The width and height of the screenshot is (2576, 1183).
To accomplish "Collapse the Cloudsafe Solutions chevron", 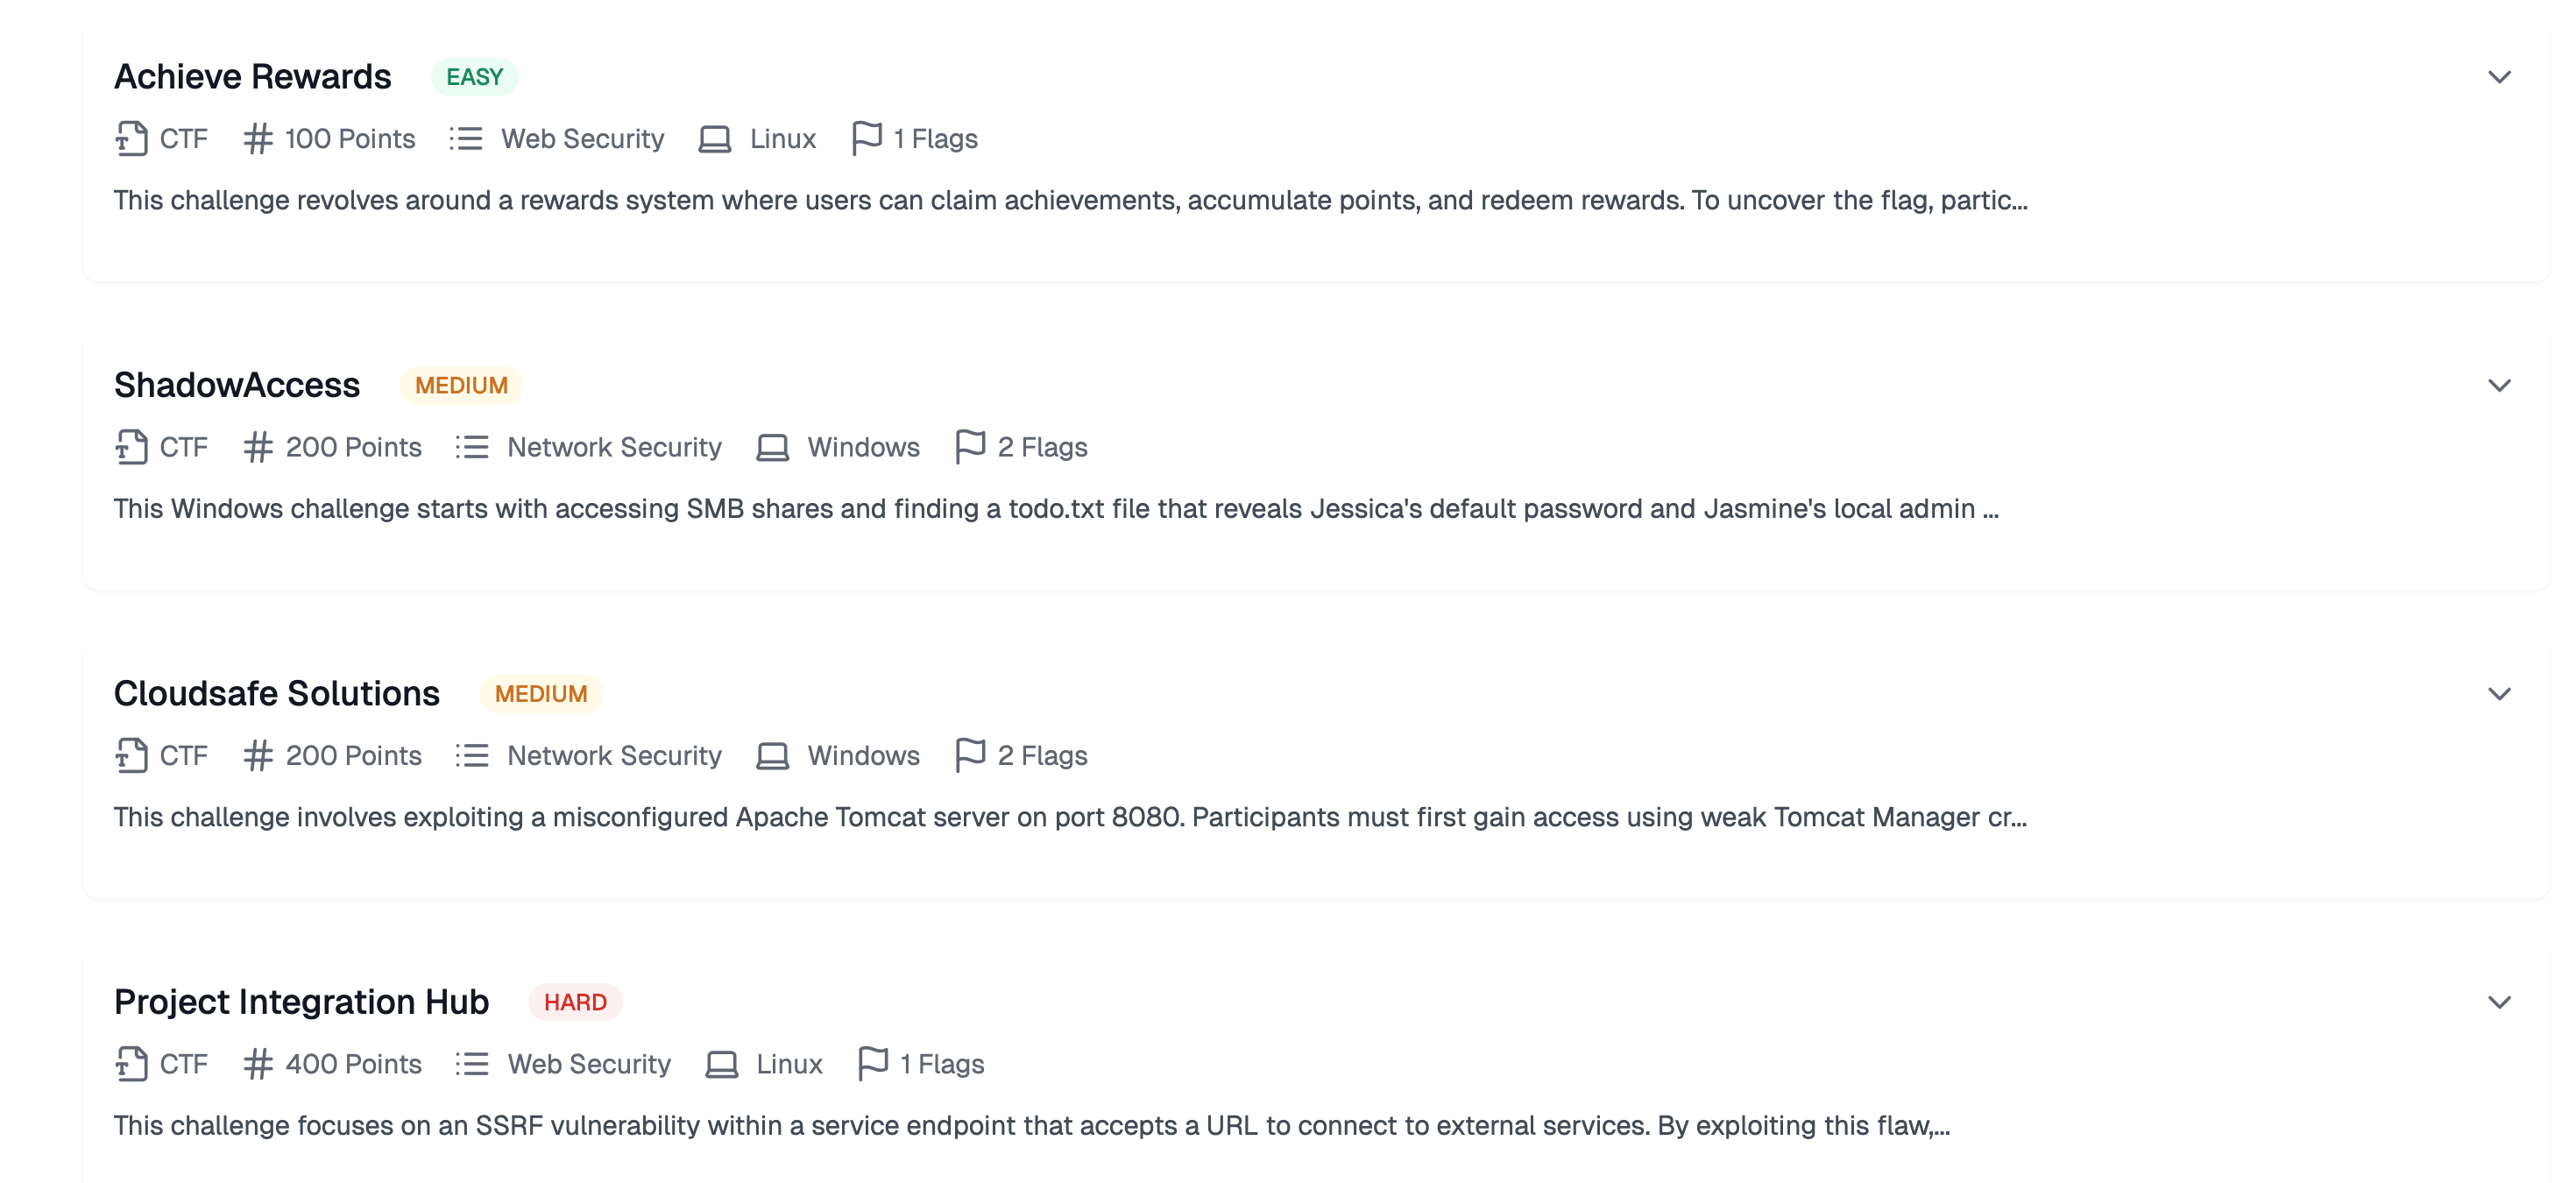I will pos(2500,692).
